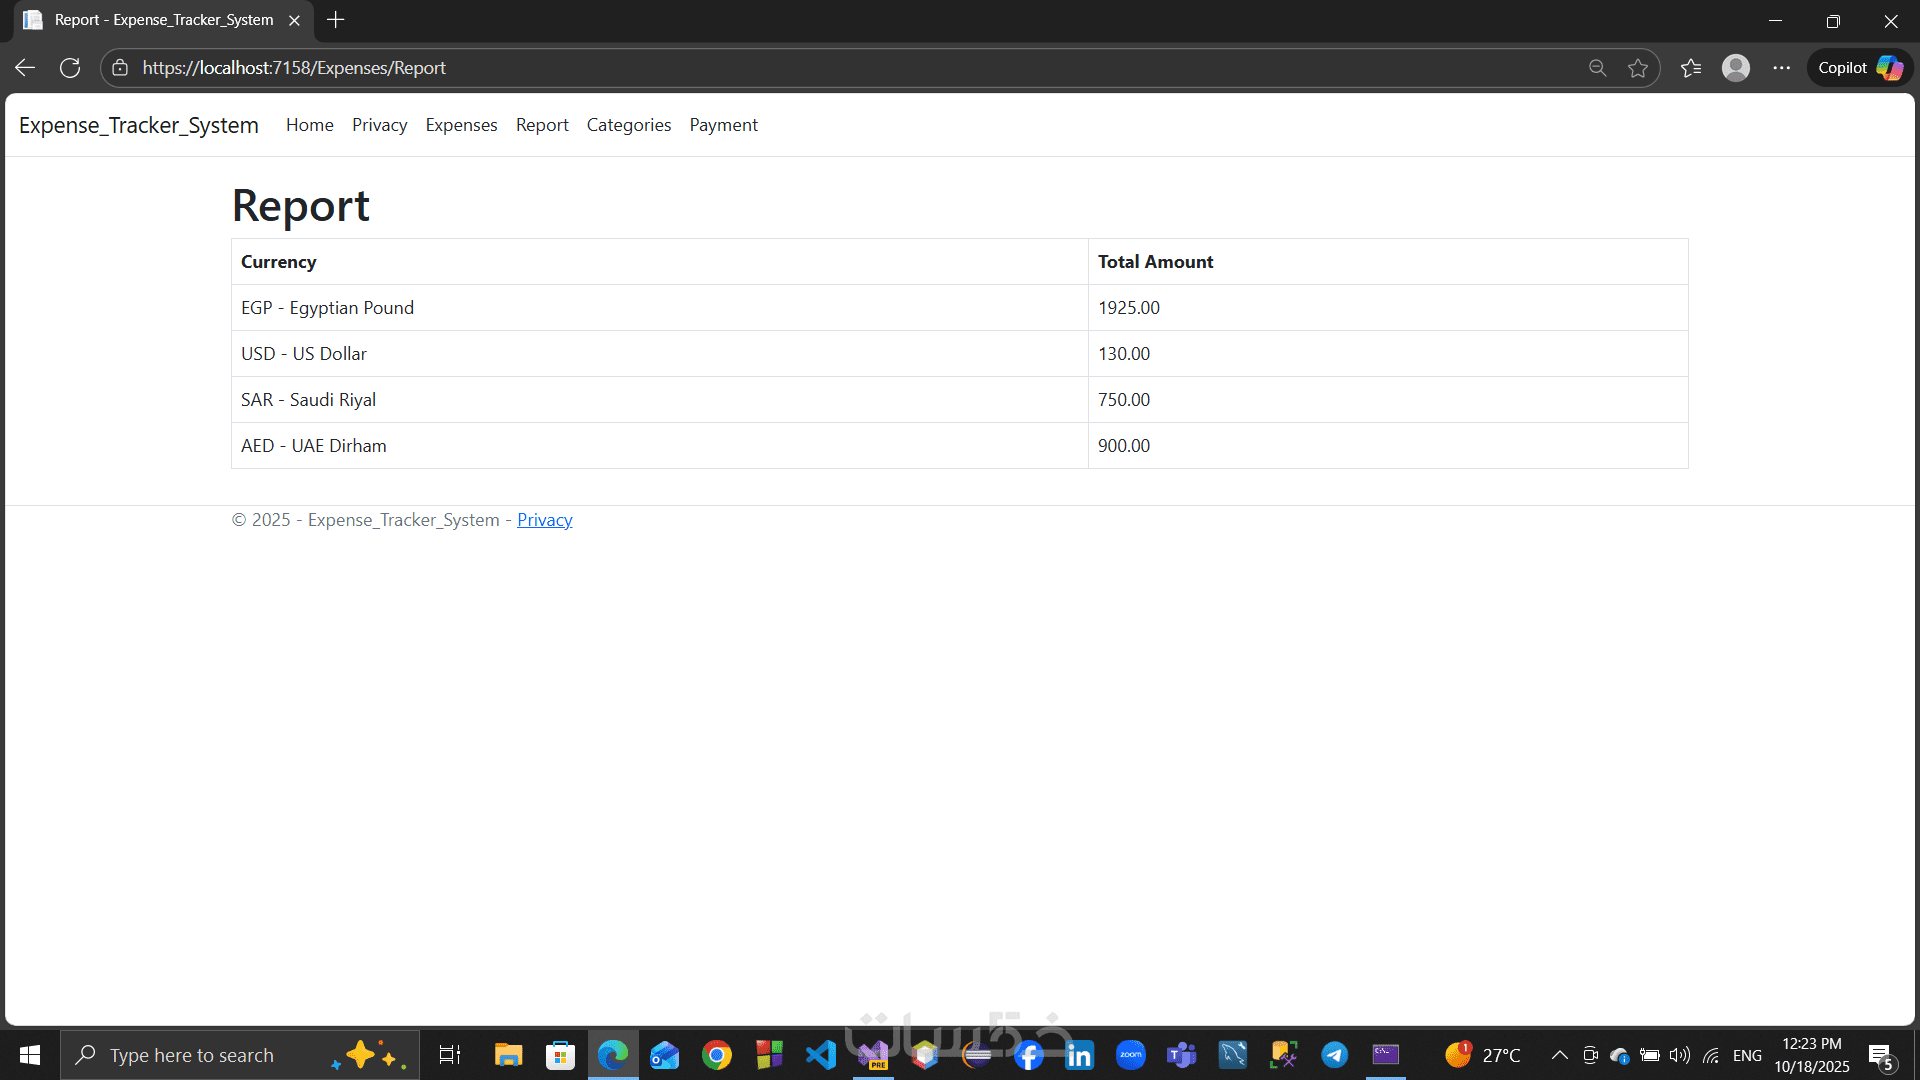Reload the page with refresh icon
The height and width of the screenshot is (1080, 1920).
(70, 68)
